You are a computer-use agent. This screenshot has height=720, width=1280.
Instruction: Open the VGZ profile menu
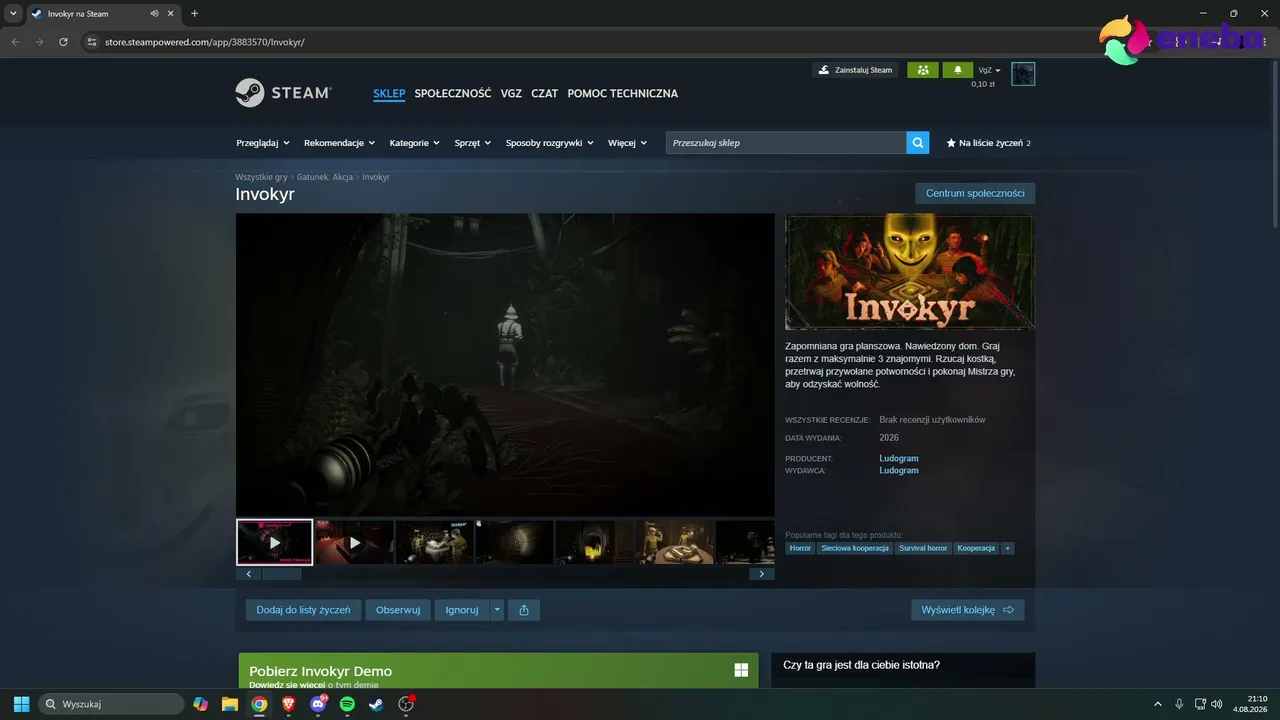pos(511,93)
